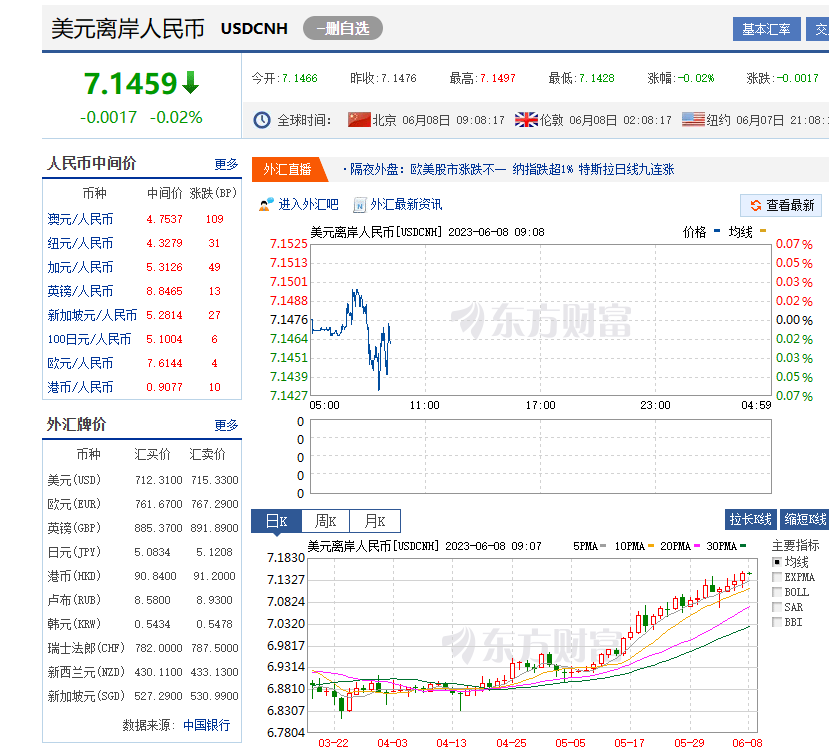Viewport: 829px width, 753px height.
Task: Click the refresh icon in 查看最新
Action: pos(755,206)
